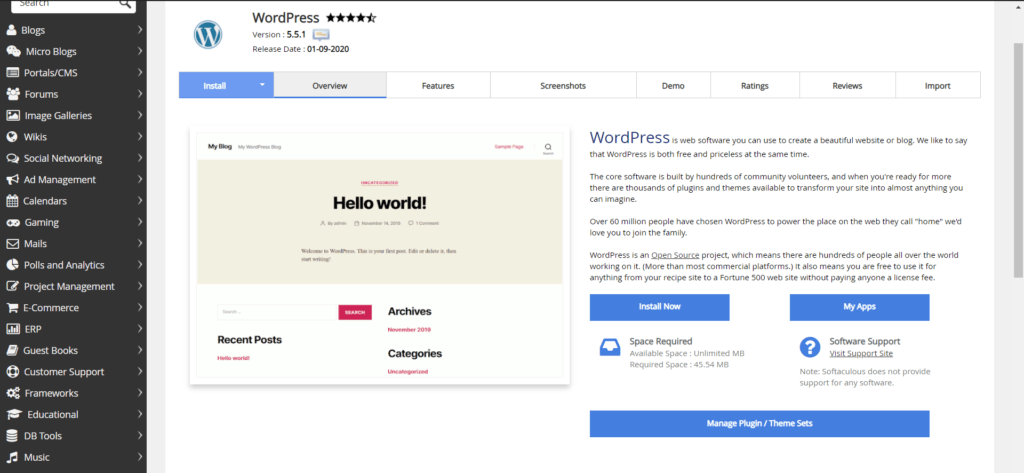Click the Frameworks gears icon
The image size is (1024, 473).
pos(13,393)
